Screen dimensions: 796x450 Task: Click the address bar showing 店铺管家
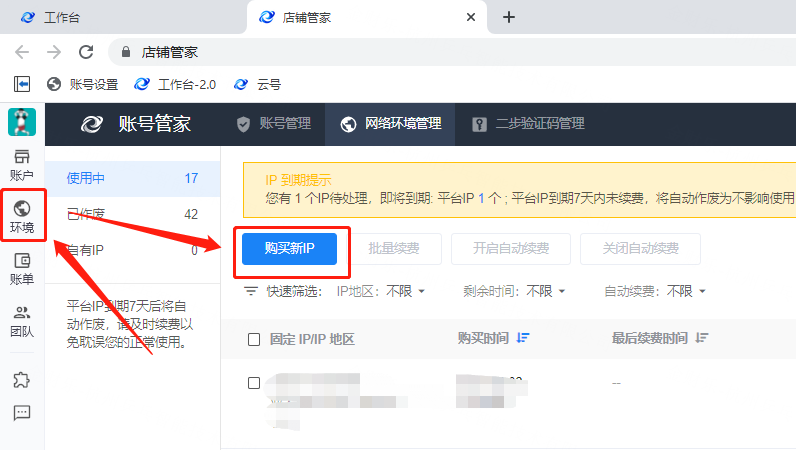452,52
